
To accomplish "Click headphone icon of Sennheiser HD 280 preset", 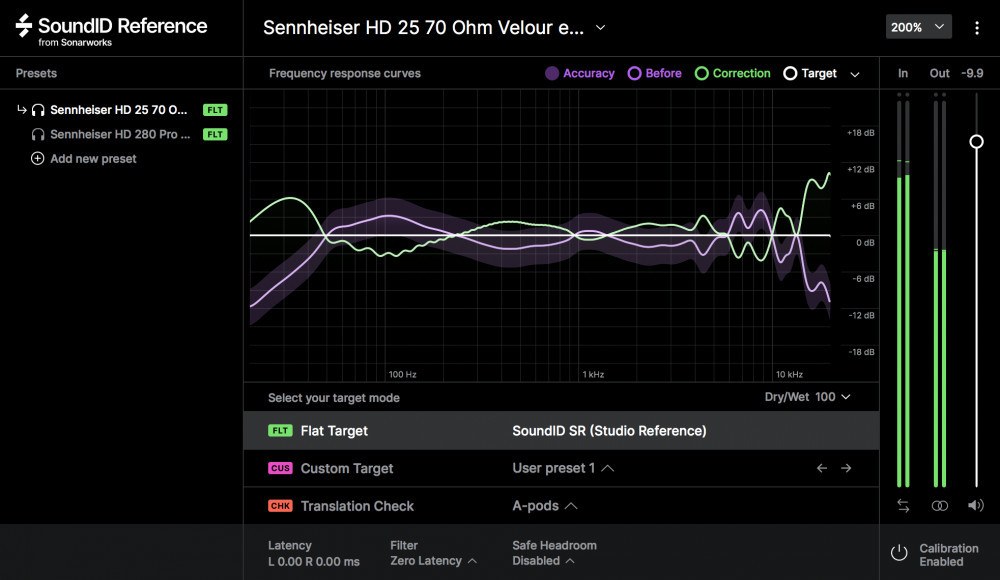I will [x=38, y=135].
